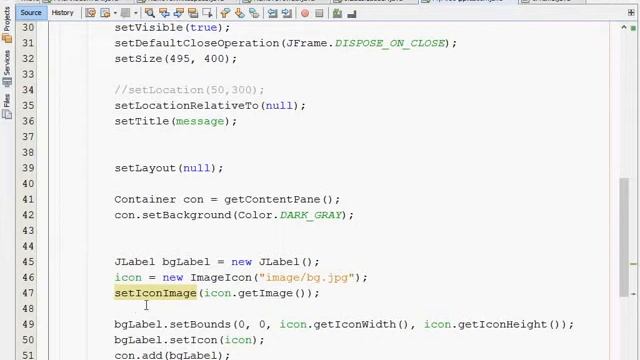Screen dimensions: 640x360
Task: Click Shift Line Right icon
Action: tap(287, 13)
